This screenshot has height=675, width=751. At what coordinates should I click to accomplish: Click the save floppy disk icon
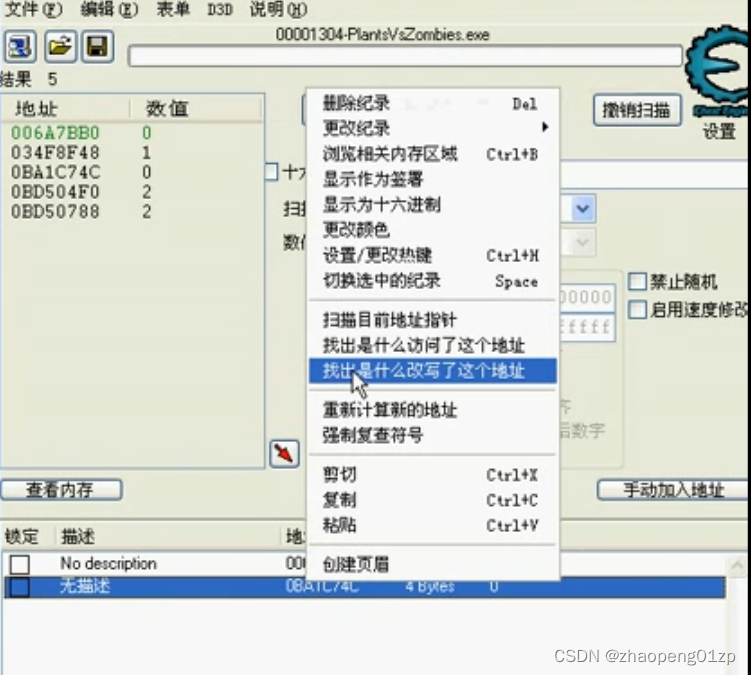coord(98,47)
